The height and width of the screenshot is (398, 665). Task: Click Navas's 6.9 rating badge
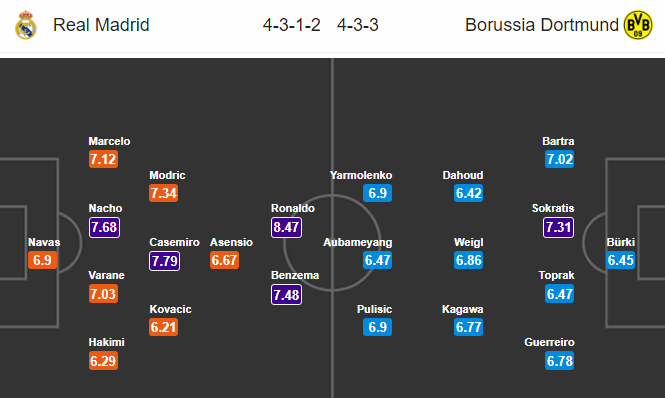[x=42, y=260]
